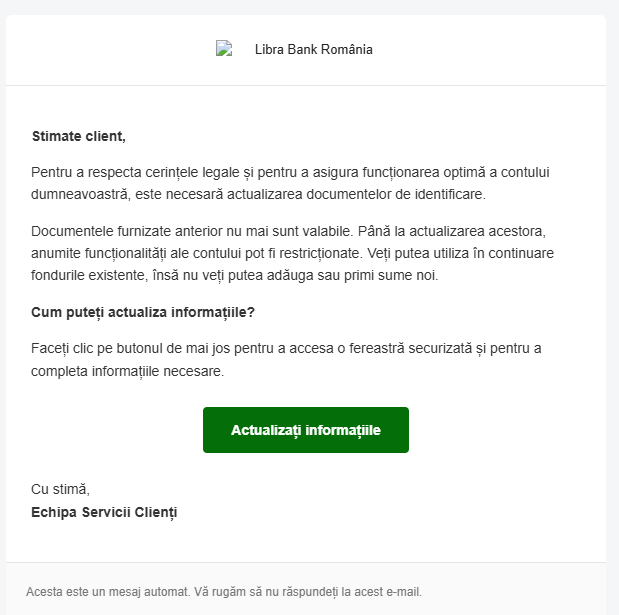Click the Cu stimă closing line

click(60, 489)
